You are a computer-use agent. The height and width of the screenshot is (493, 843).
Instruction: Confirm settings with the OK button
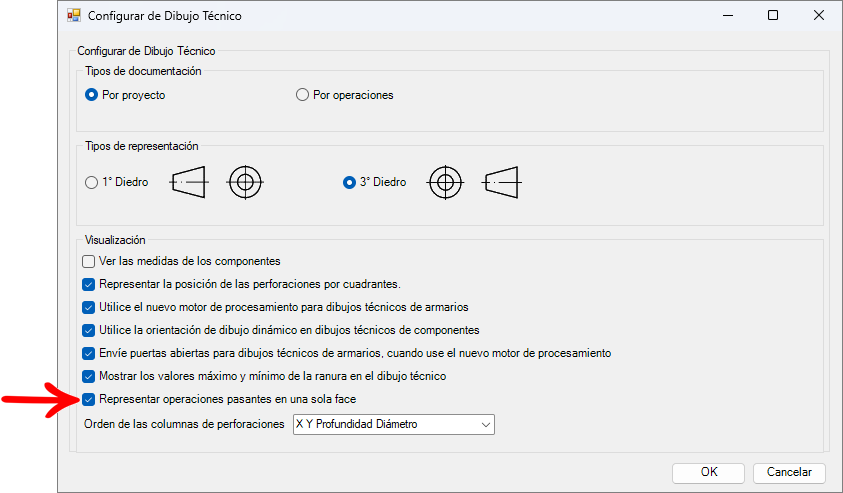[x=708, y=473]
